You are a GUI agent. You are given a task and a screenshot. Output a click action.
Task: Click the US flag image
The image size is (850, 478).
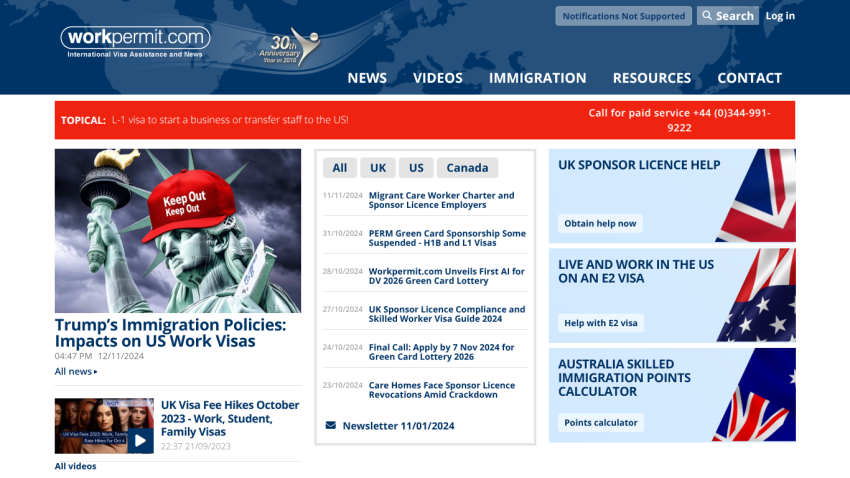point(757,295)
